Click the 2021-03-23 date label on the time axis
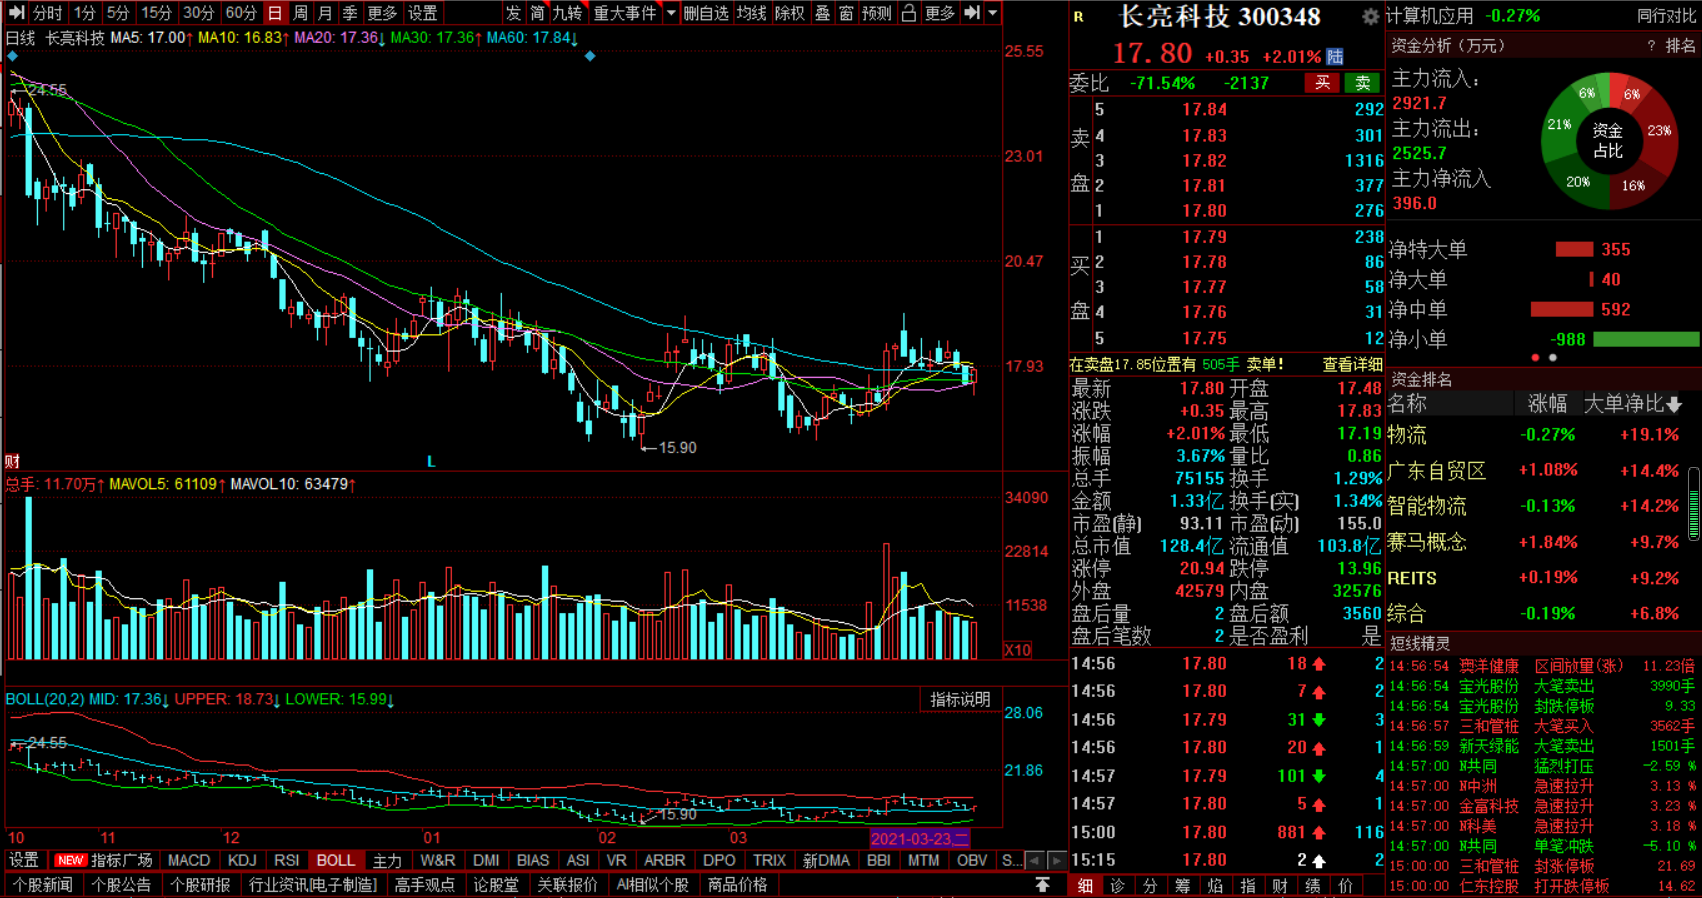1702x898 pixels. point(920,839)
